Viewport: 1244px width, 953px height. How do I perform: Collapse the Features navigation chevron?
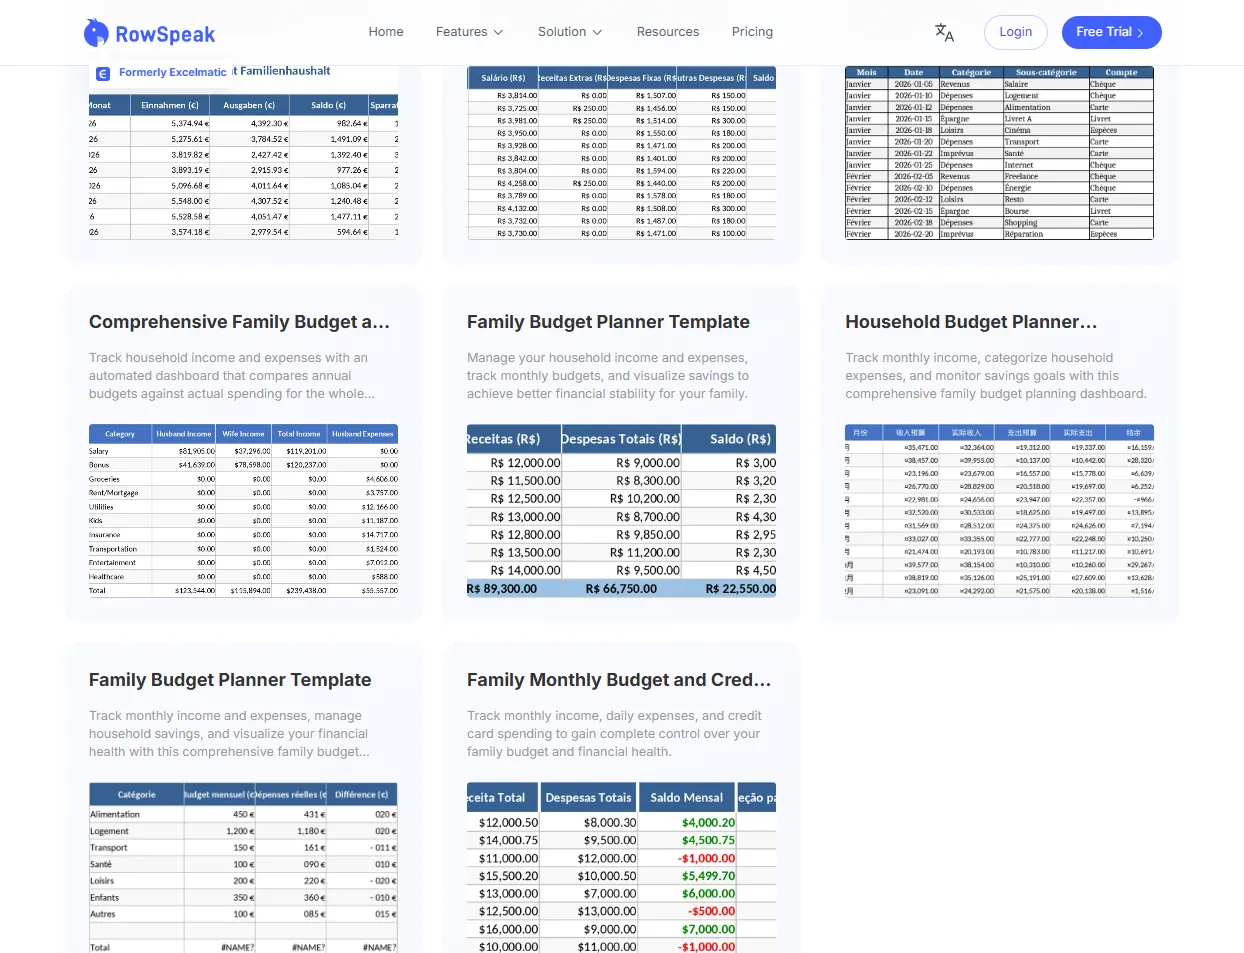click(497, 33)
